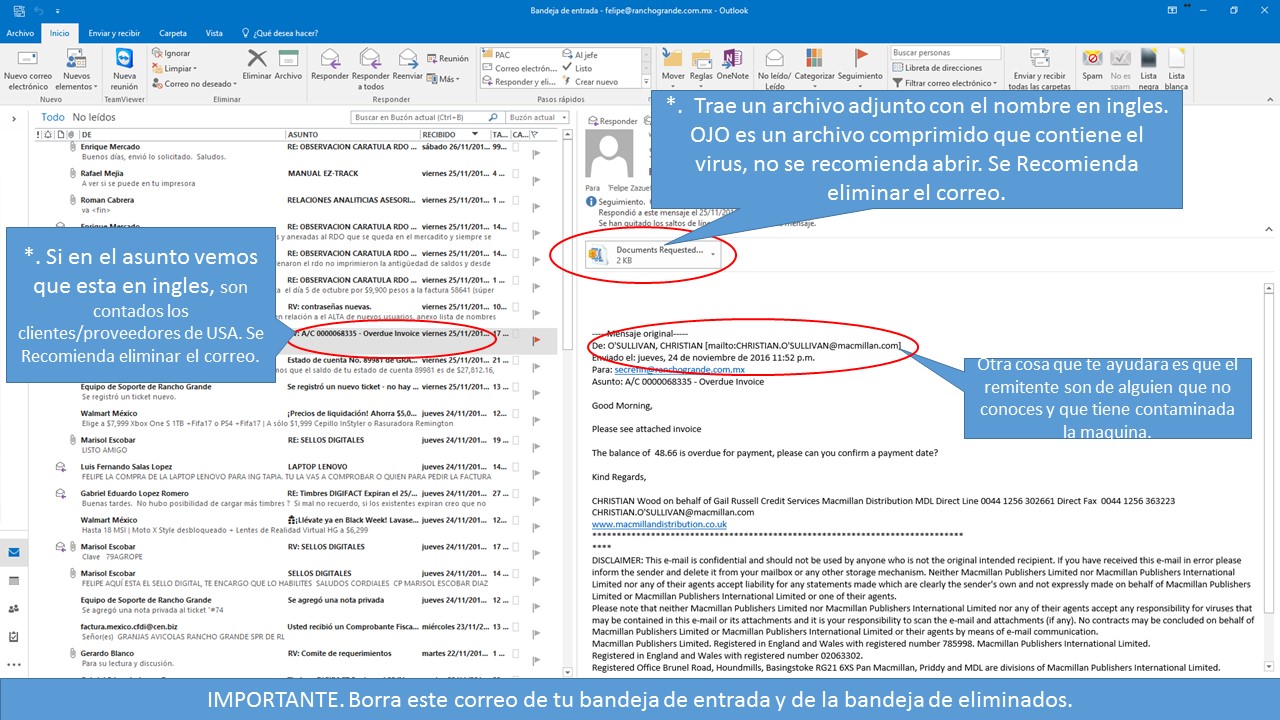Image resolution: width=1280 pixels, height=720 pixels.
Task: Open the Nuevos elementos menu
Action: 77,68
